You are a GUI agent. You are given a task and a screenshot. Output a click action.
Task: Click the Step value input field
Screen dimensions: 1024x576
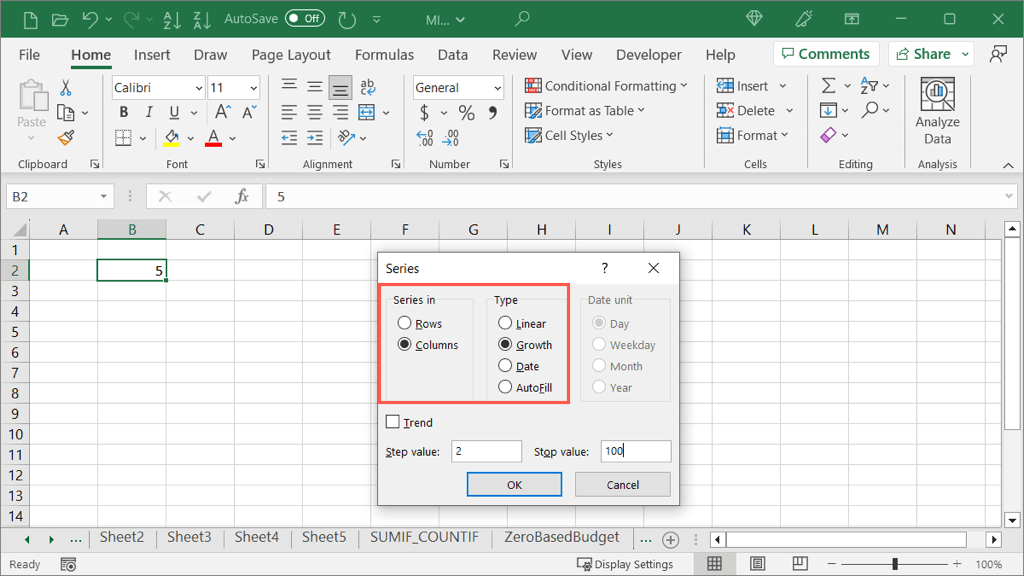coord(486,451)
